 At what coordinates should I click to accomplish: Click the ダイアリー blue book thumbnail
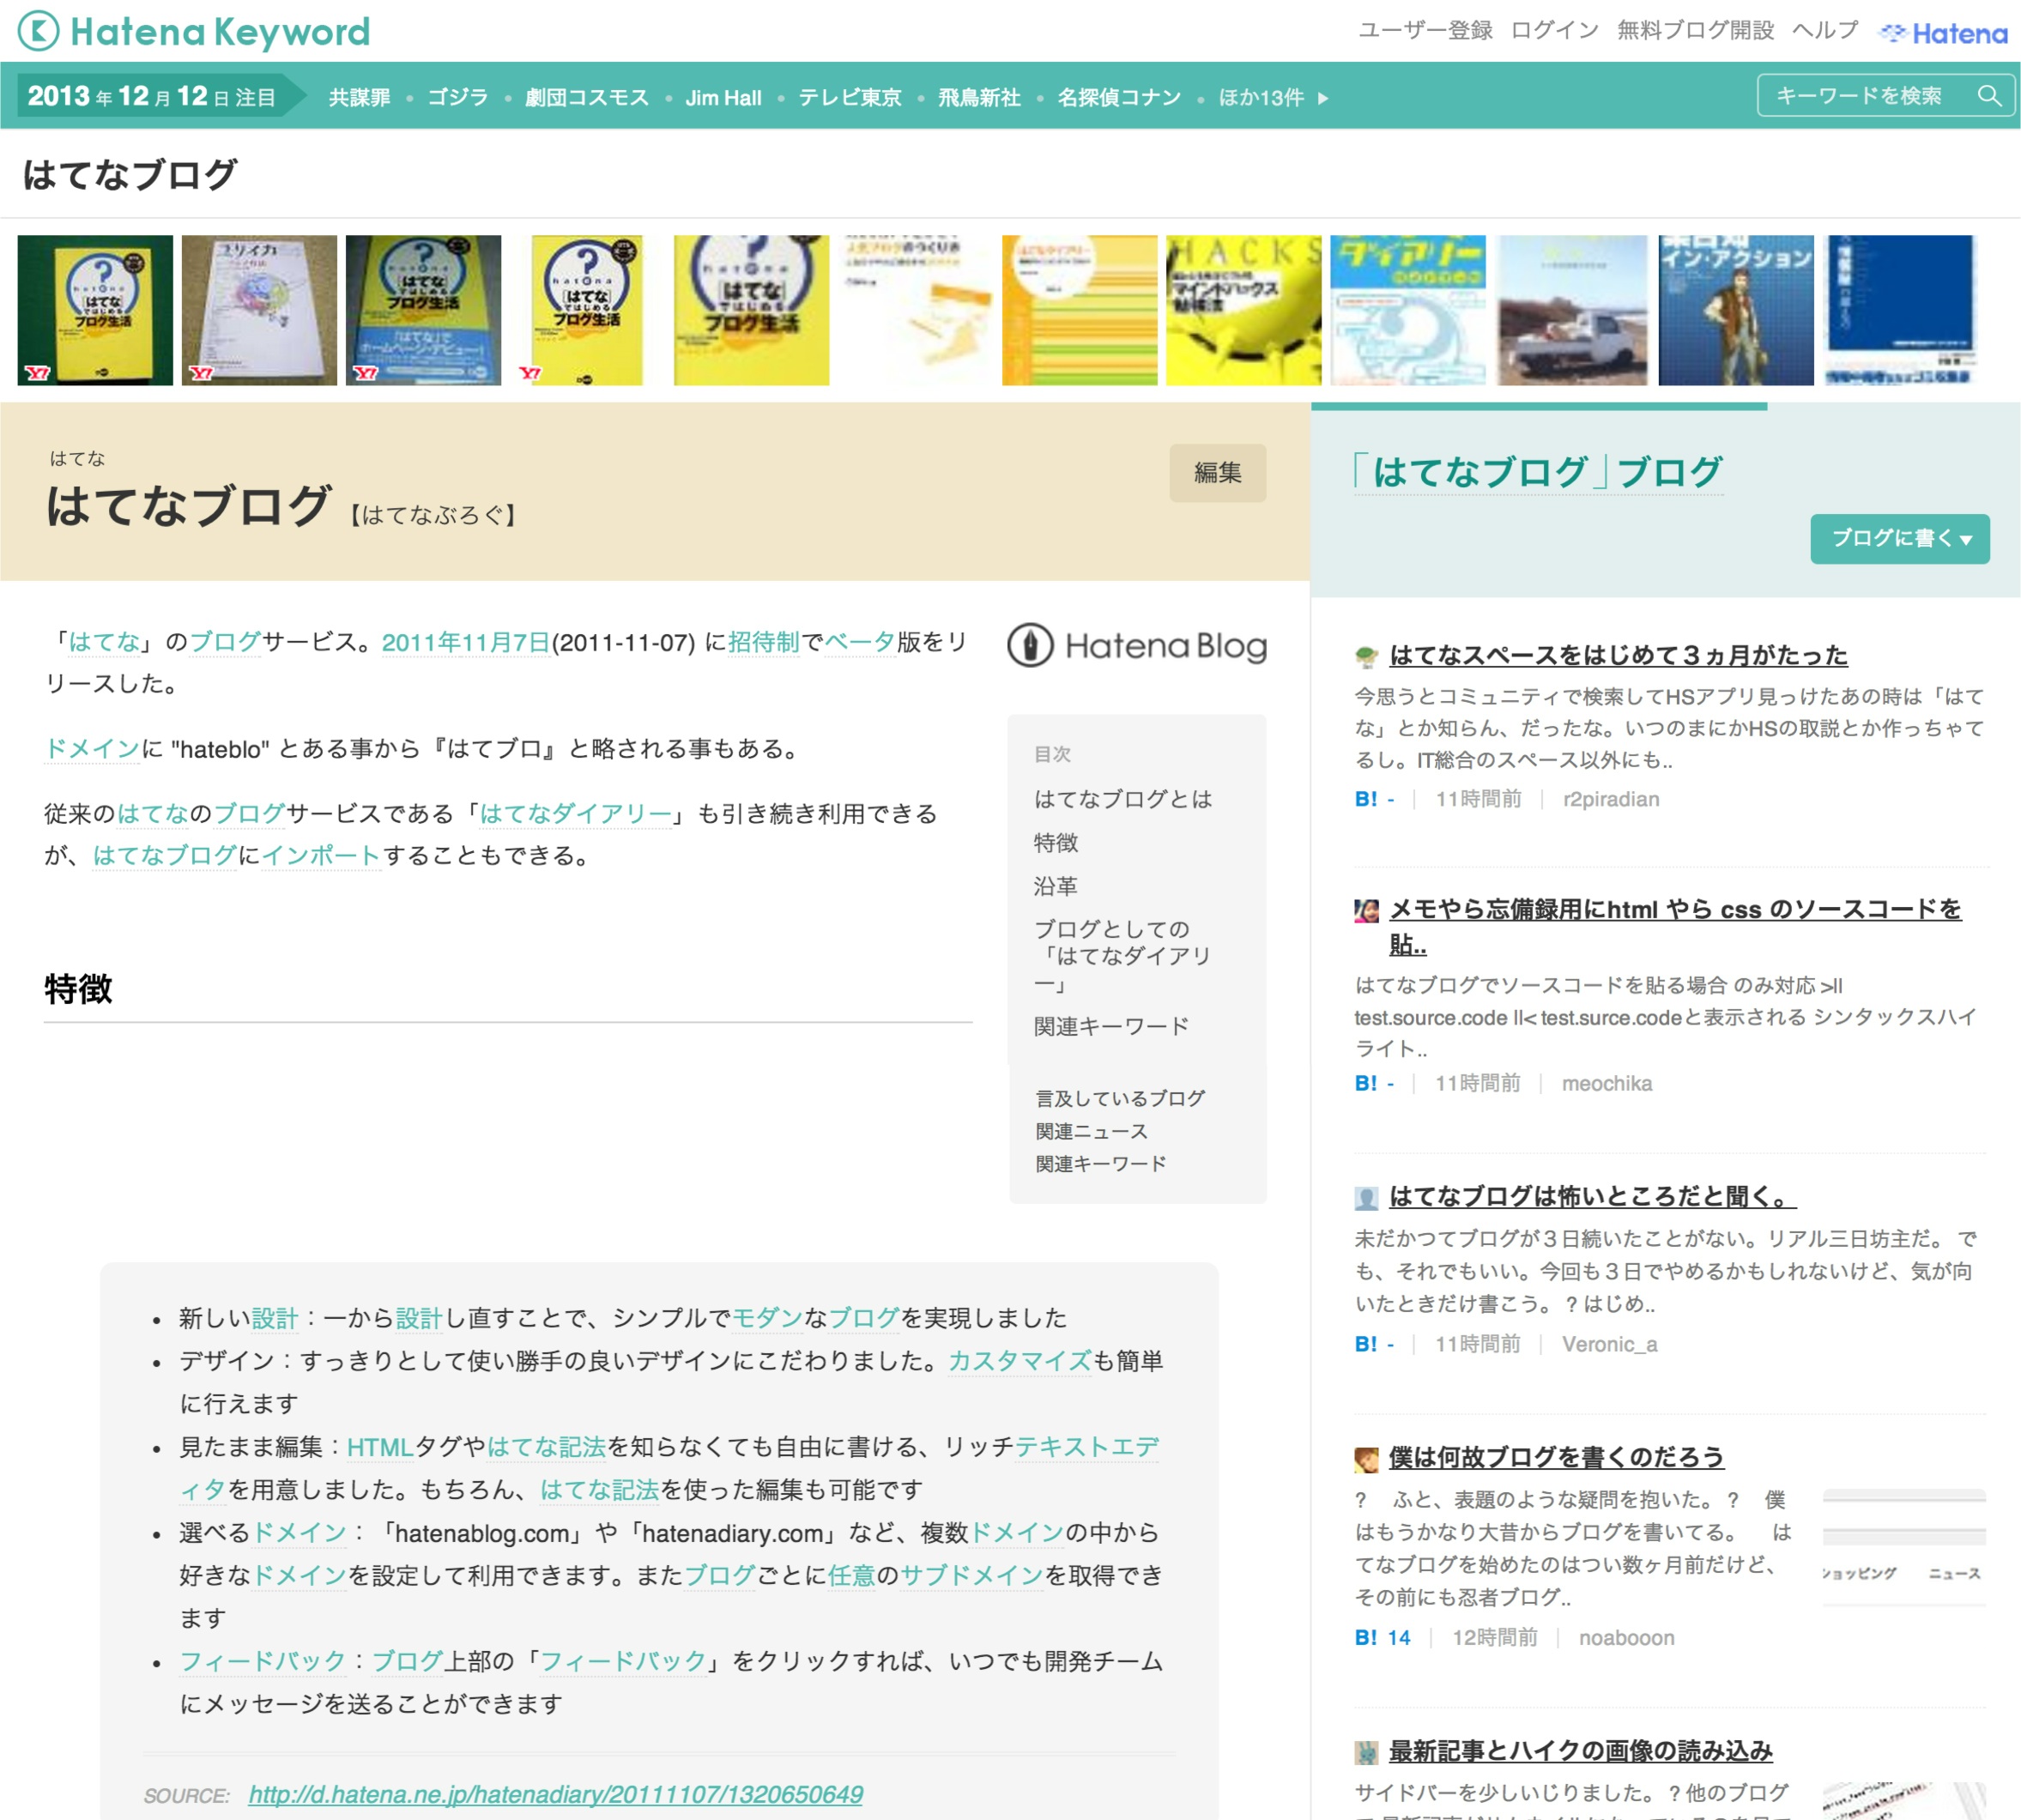coord(1407,310)
